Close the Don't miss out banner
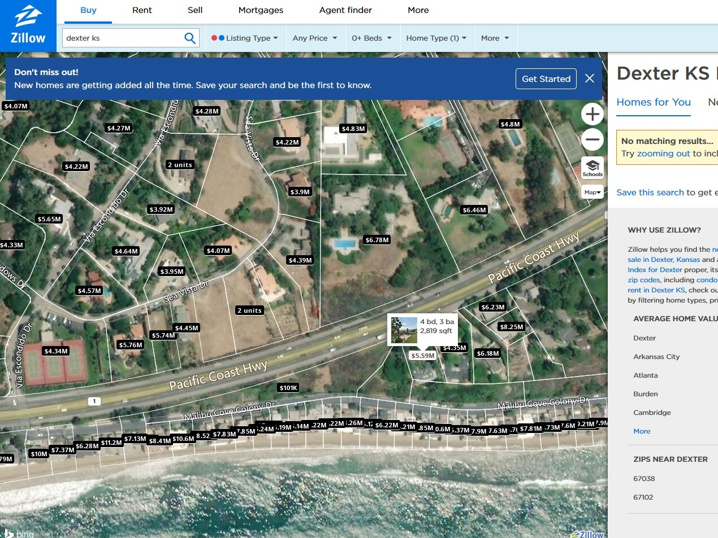Viewport: 718px width, 538px height. click(589, 78)
